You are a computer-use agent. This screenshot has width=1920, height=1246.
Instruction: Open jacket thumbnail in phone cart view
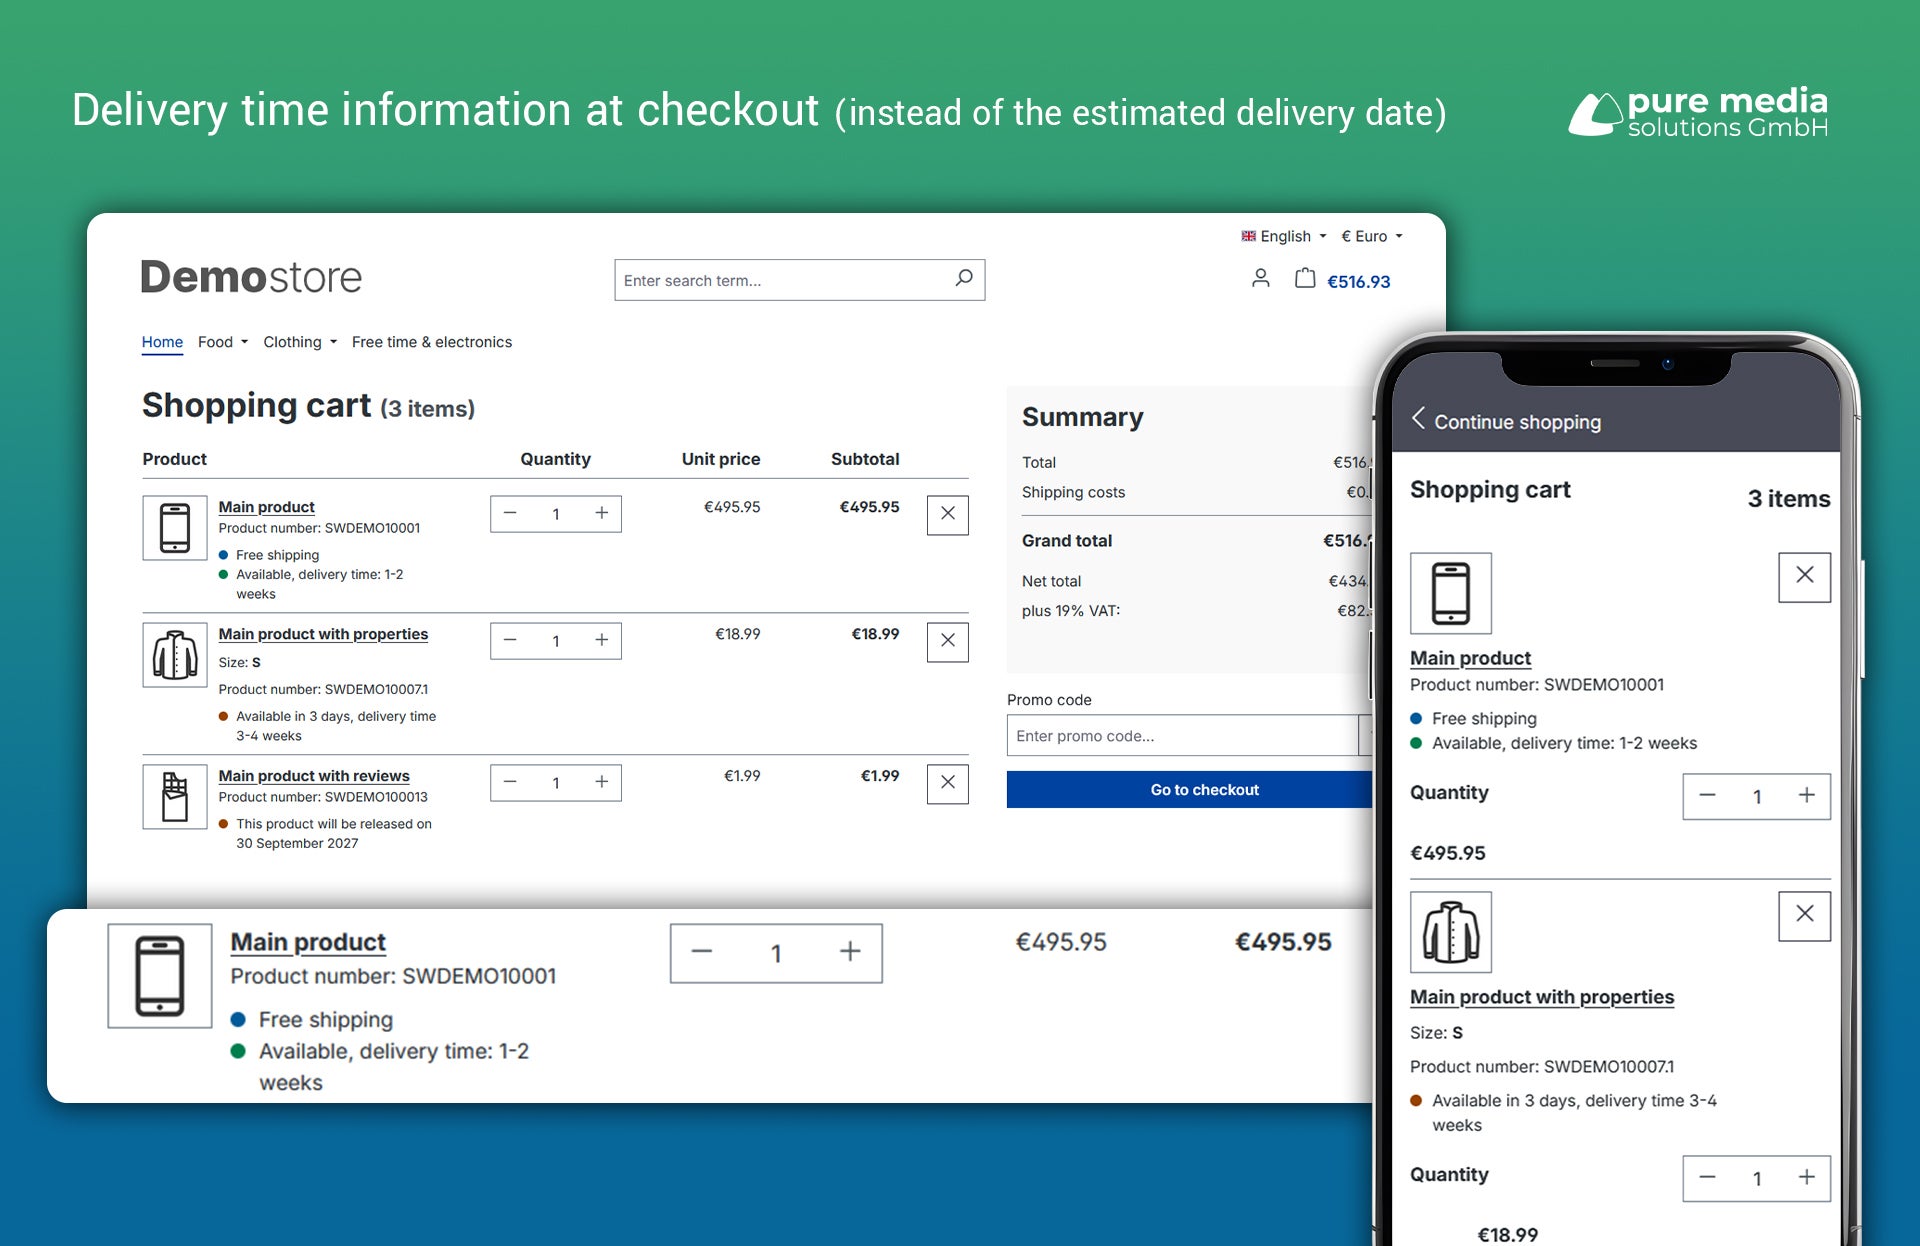[1451, 932]
